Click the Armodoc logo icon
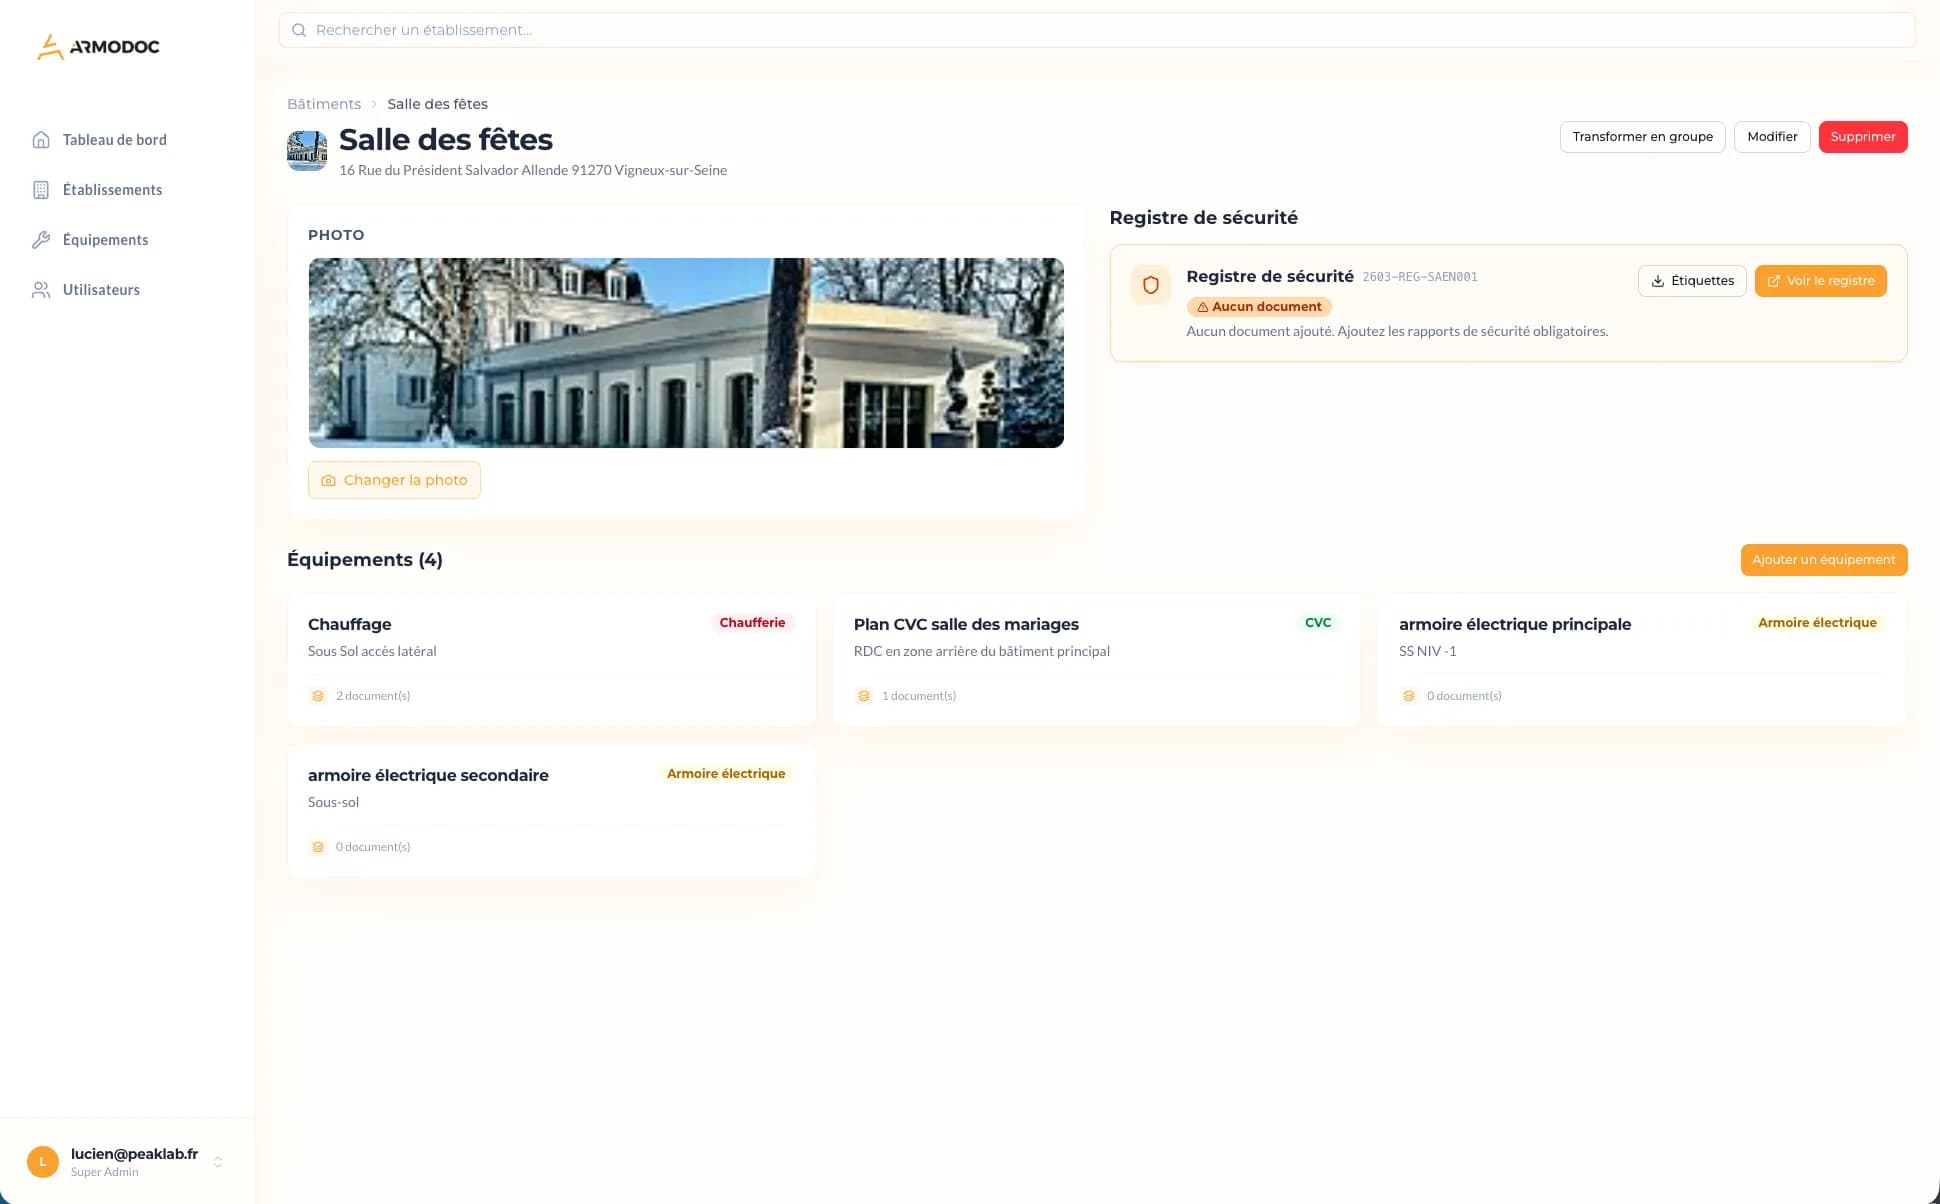This screenshot has width=1940, height=1204. (x=50, y=46)
